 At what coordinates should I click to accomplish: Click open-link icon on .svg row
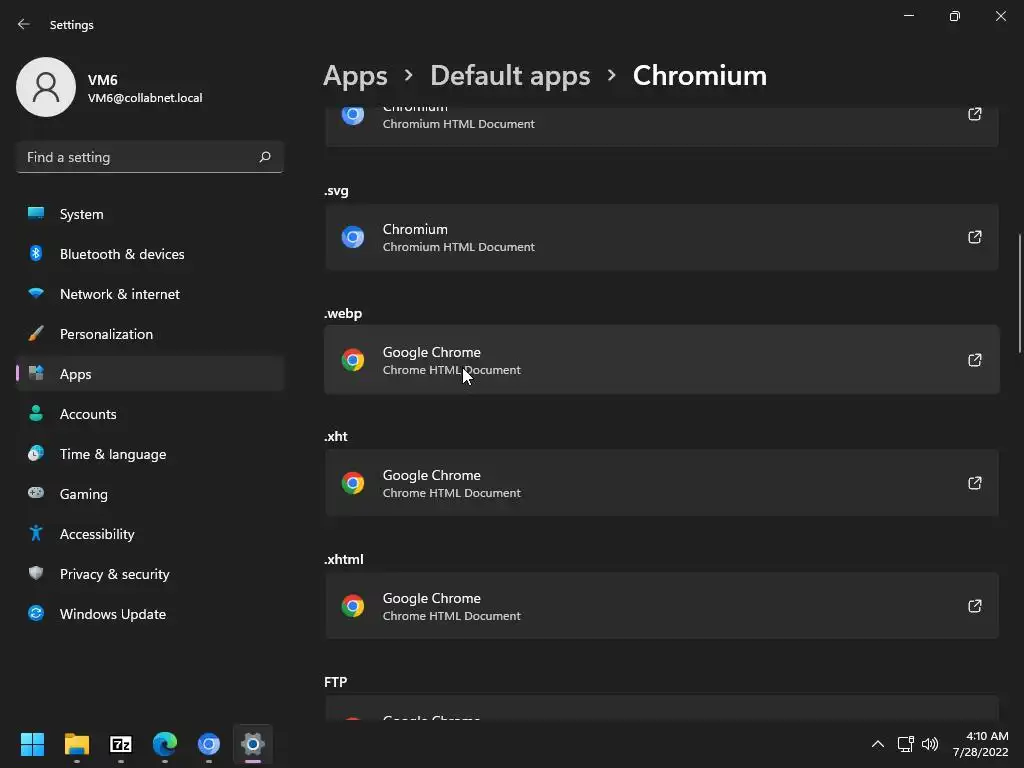click(974, 237)
